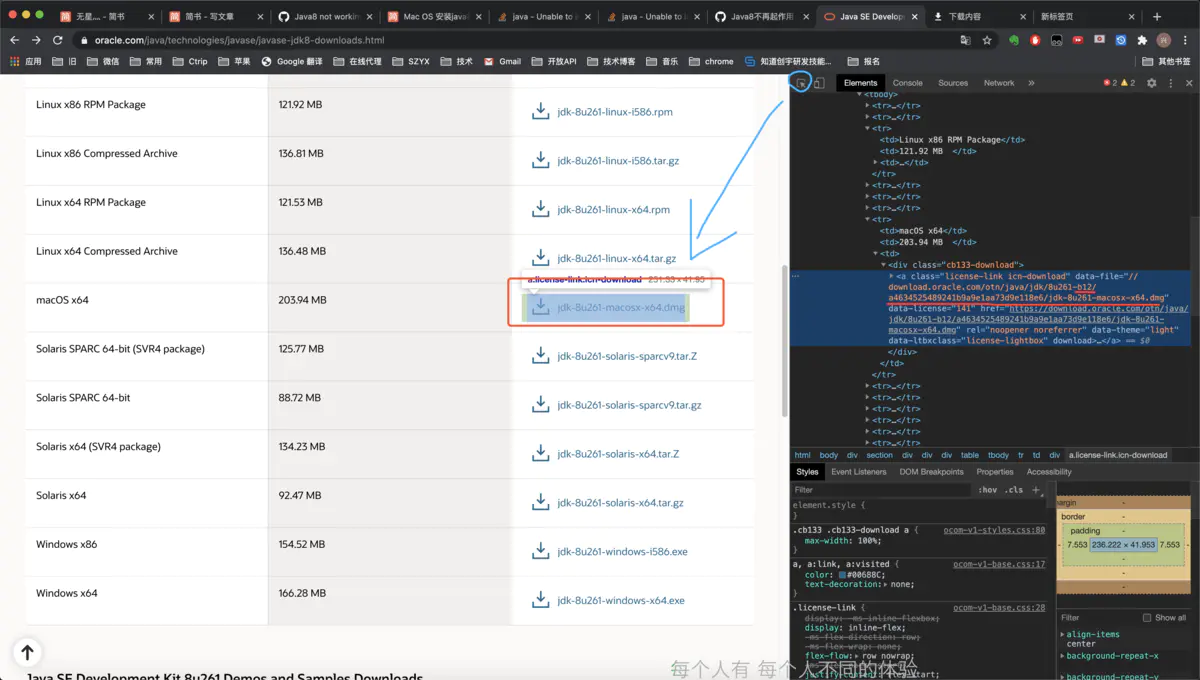Toggle the .cls element classes panel
The height and width of the screenshot is (680, 1200).
tap(1015, 490)
